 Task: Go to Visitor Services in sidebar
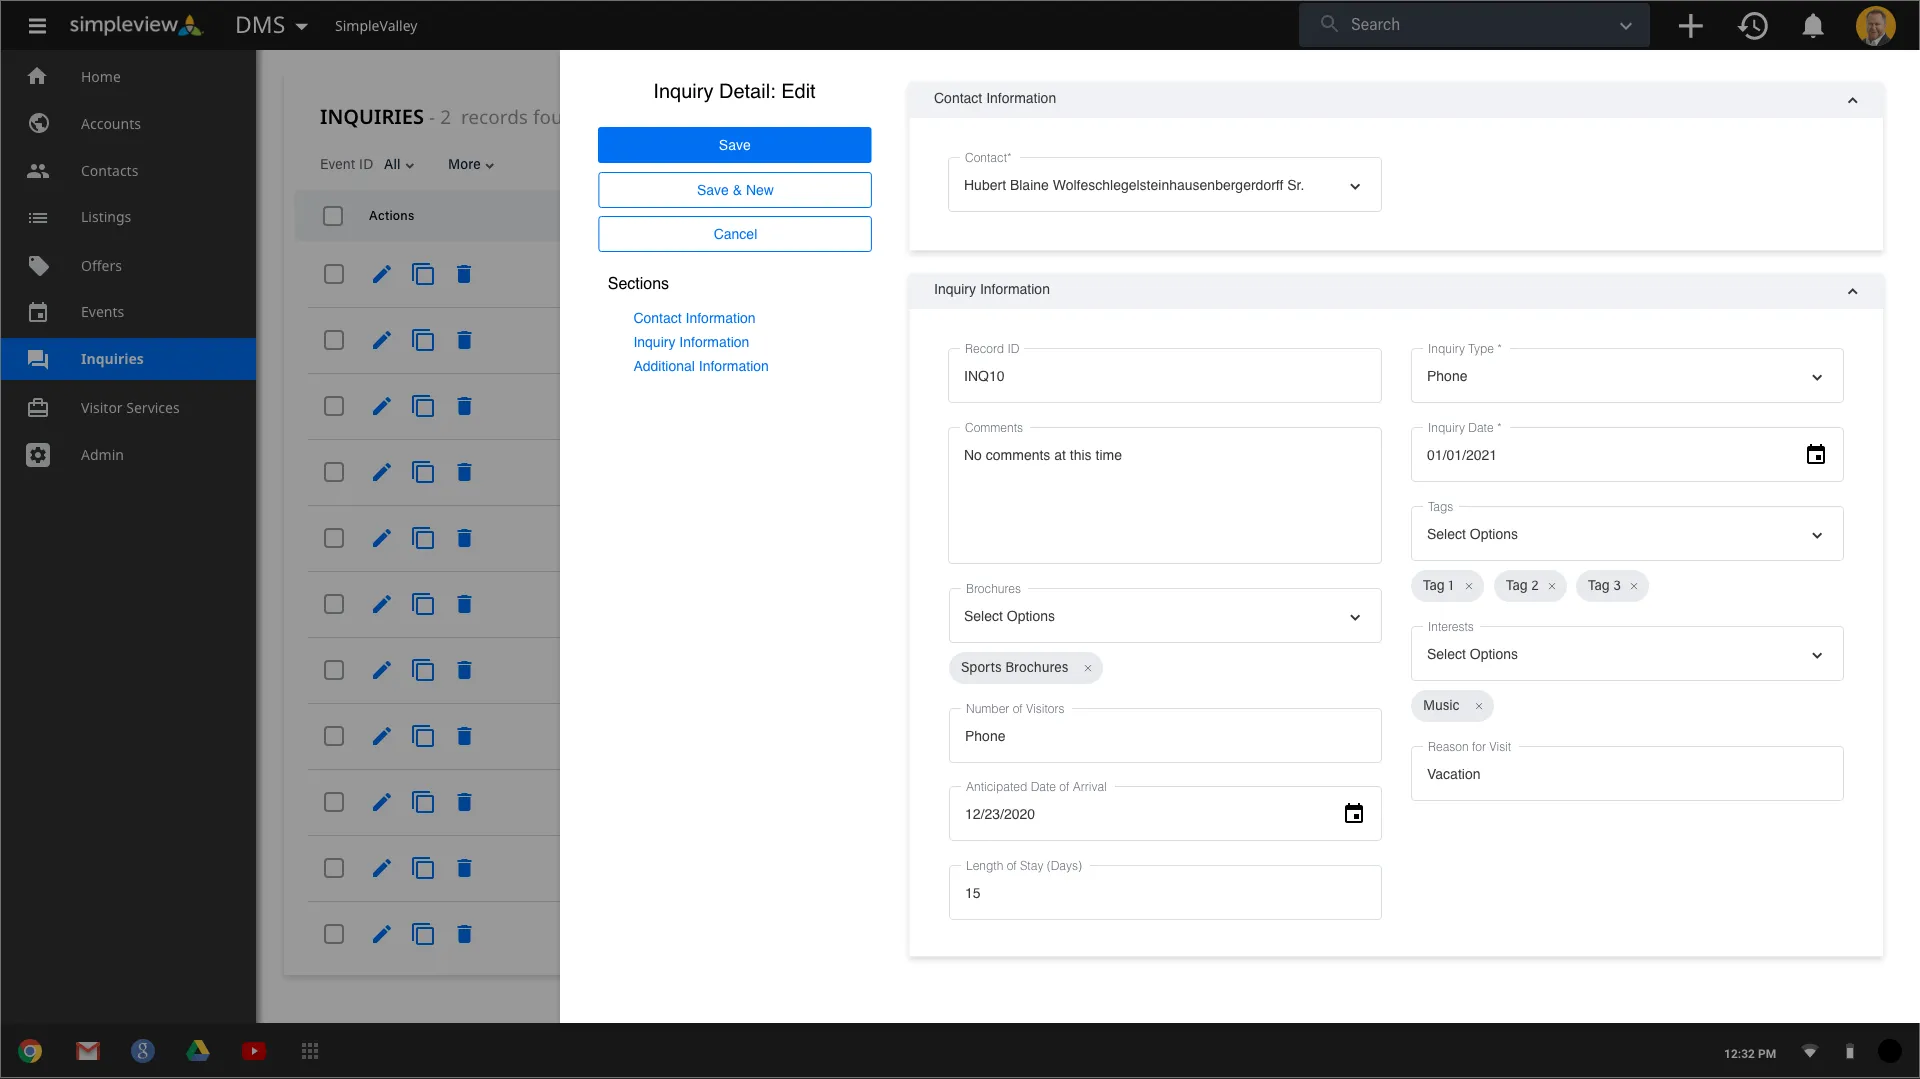[128, 408]
